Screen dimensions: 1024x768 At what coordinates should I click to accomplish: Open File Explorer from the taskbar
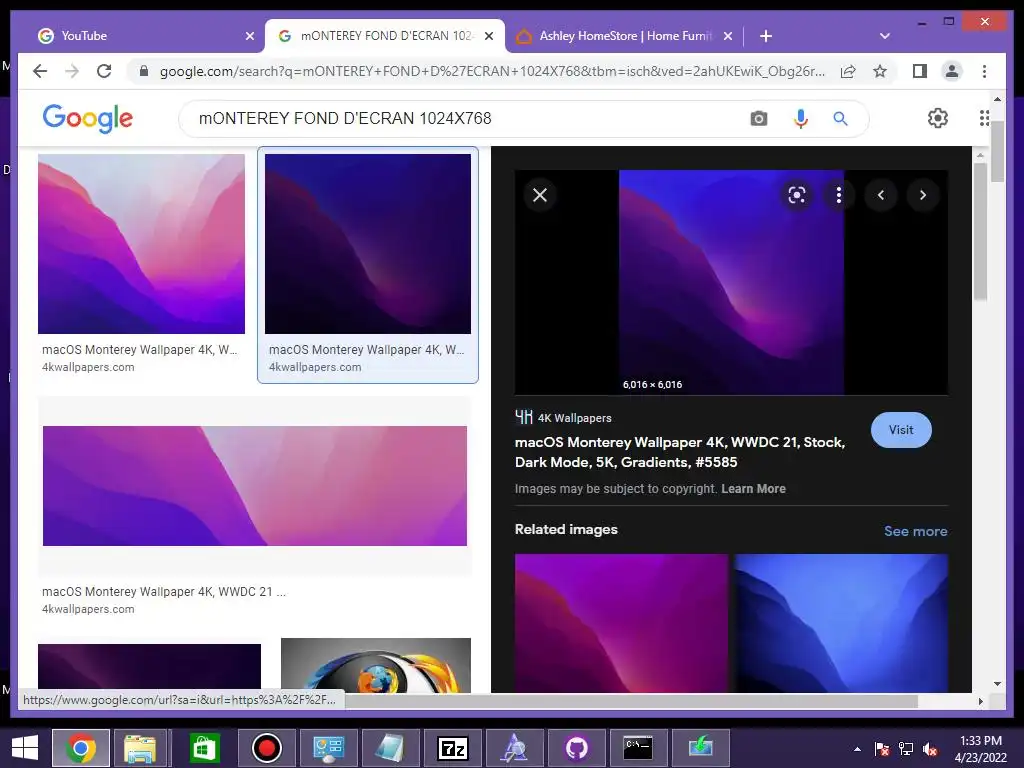[140, 748]
